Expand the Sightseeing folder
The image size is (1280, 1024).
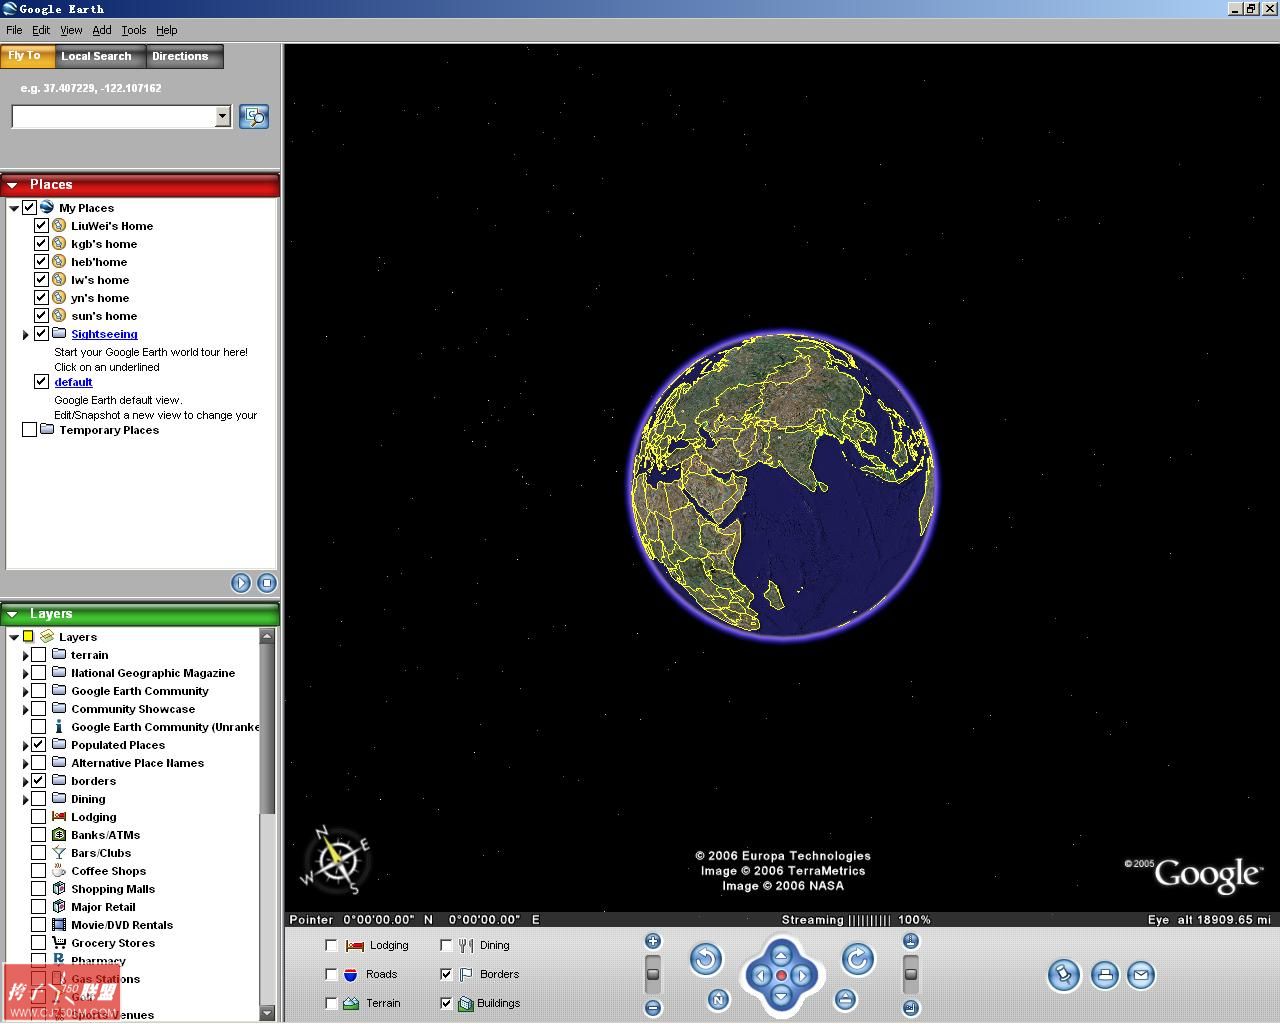26,334
